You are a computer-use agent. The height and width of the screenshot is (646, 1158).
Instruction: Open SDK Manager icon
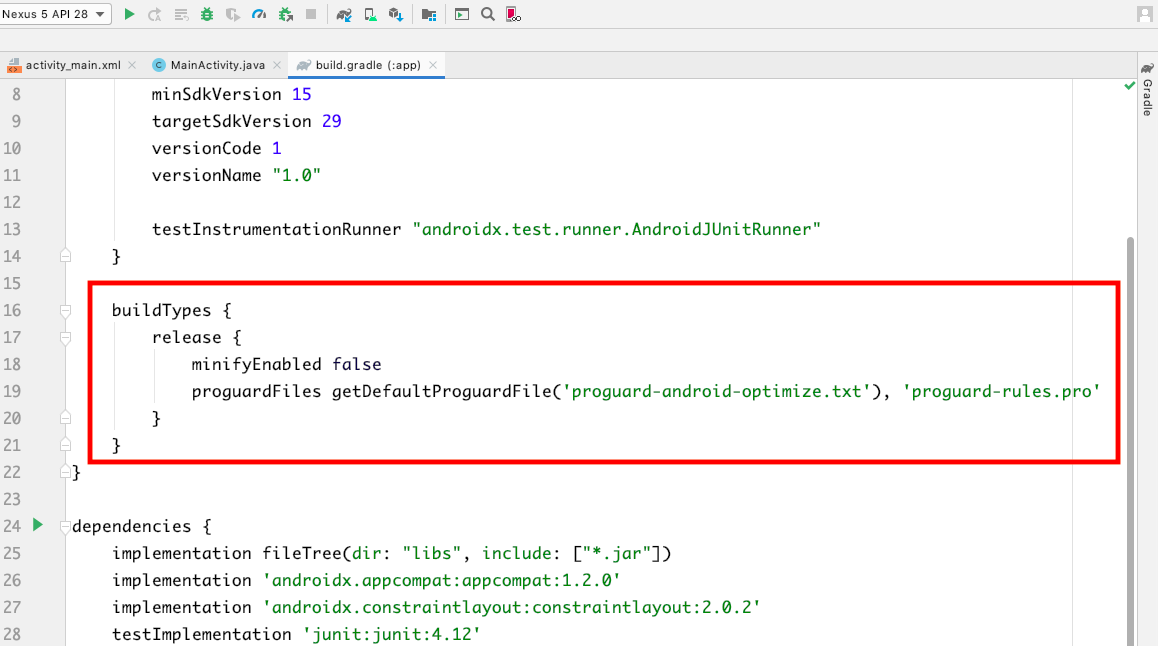(x=396, y=14)
